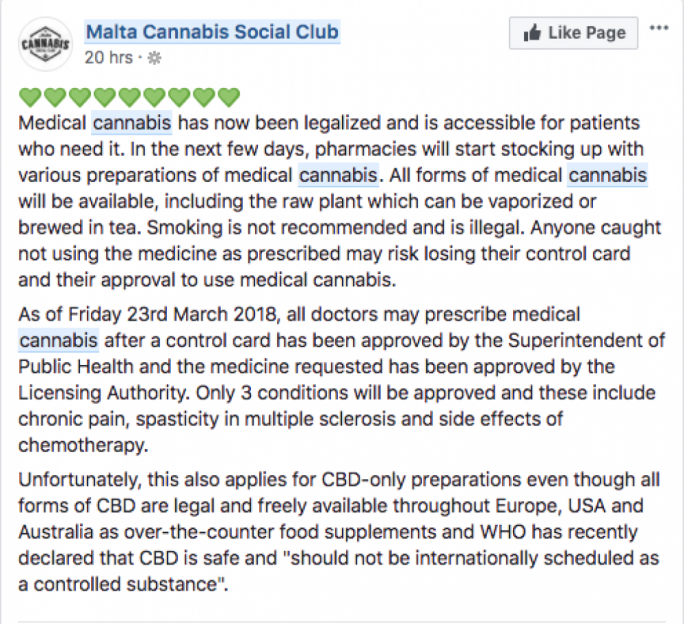Open the Malta Cannabis Social Club page name
Screen dimensions: 684x624
coord(212,32)
